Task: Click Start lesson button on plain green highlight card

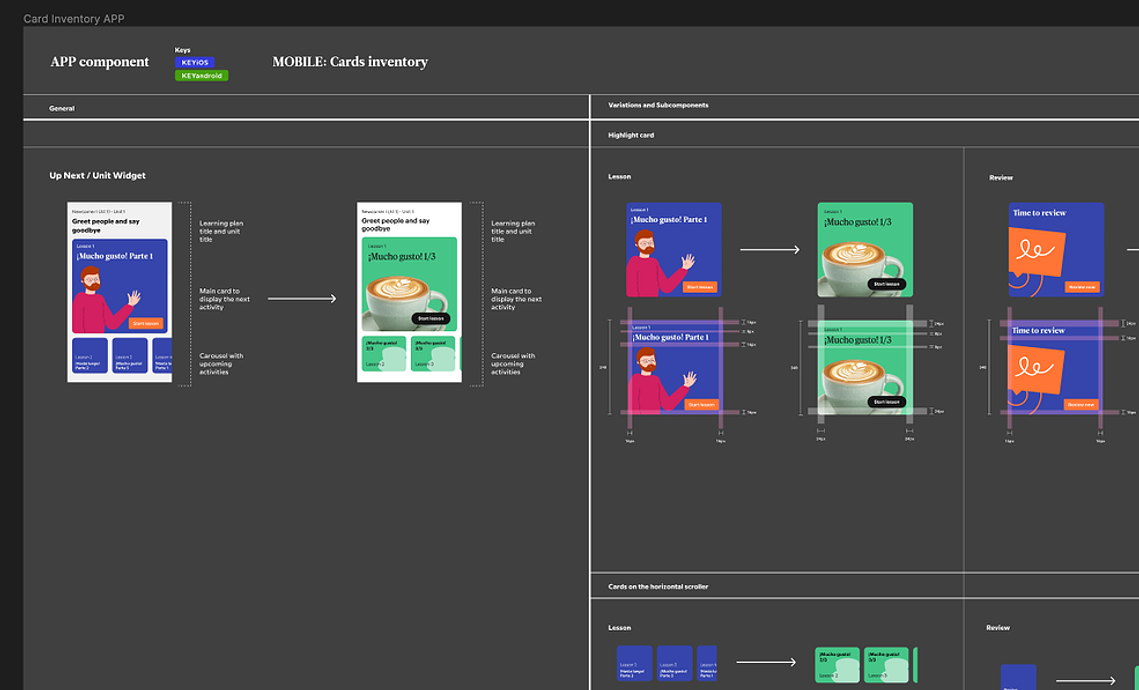Action: (886, 284)
